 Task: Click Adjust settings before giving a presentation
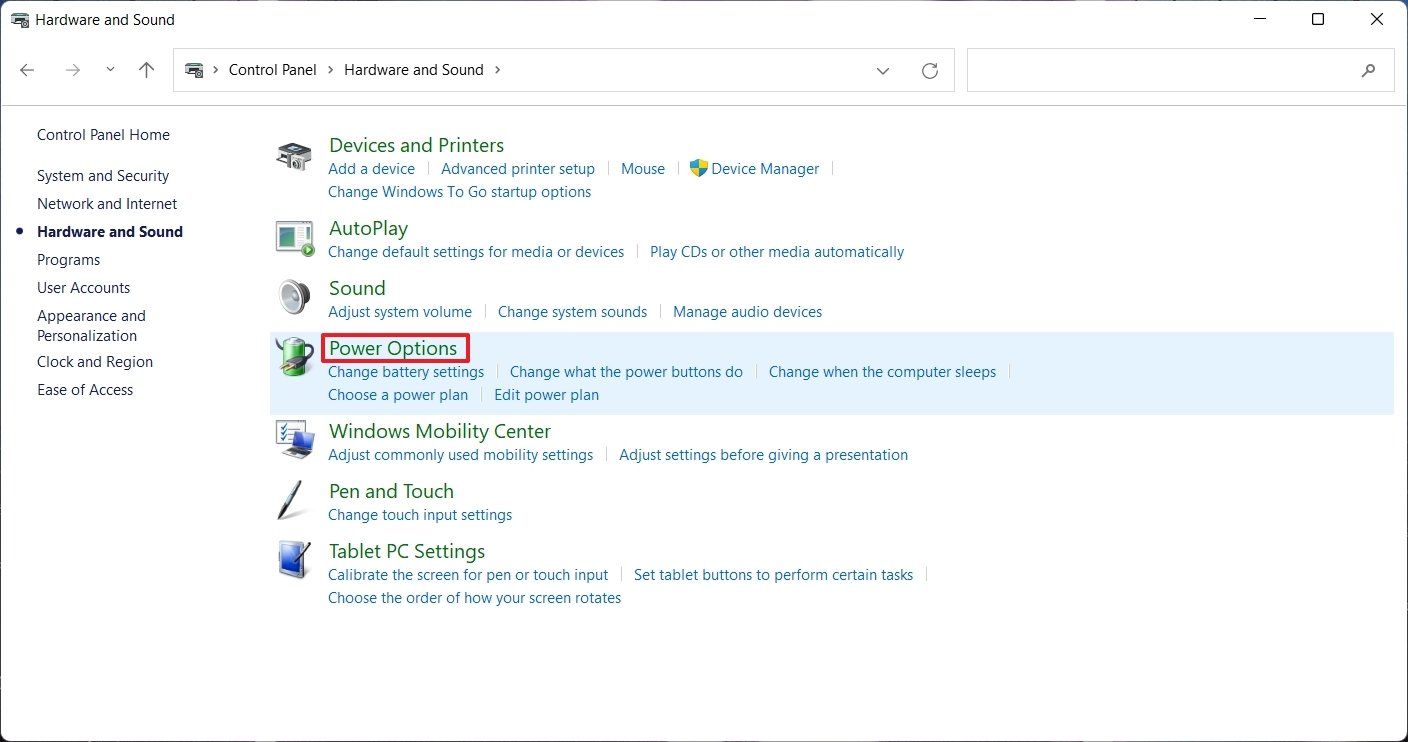(x=763, y=455)
